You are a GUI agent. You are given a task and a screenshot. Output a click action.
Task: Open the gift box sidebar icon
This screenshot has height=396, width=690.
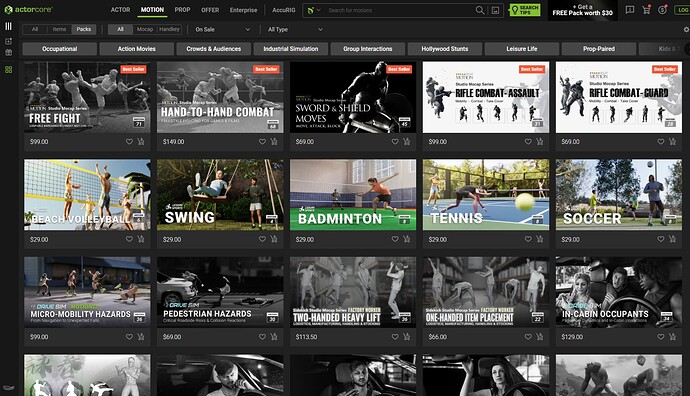(x=8, y=52)
